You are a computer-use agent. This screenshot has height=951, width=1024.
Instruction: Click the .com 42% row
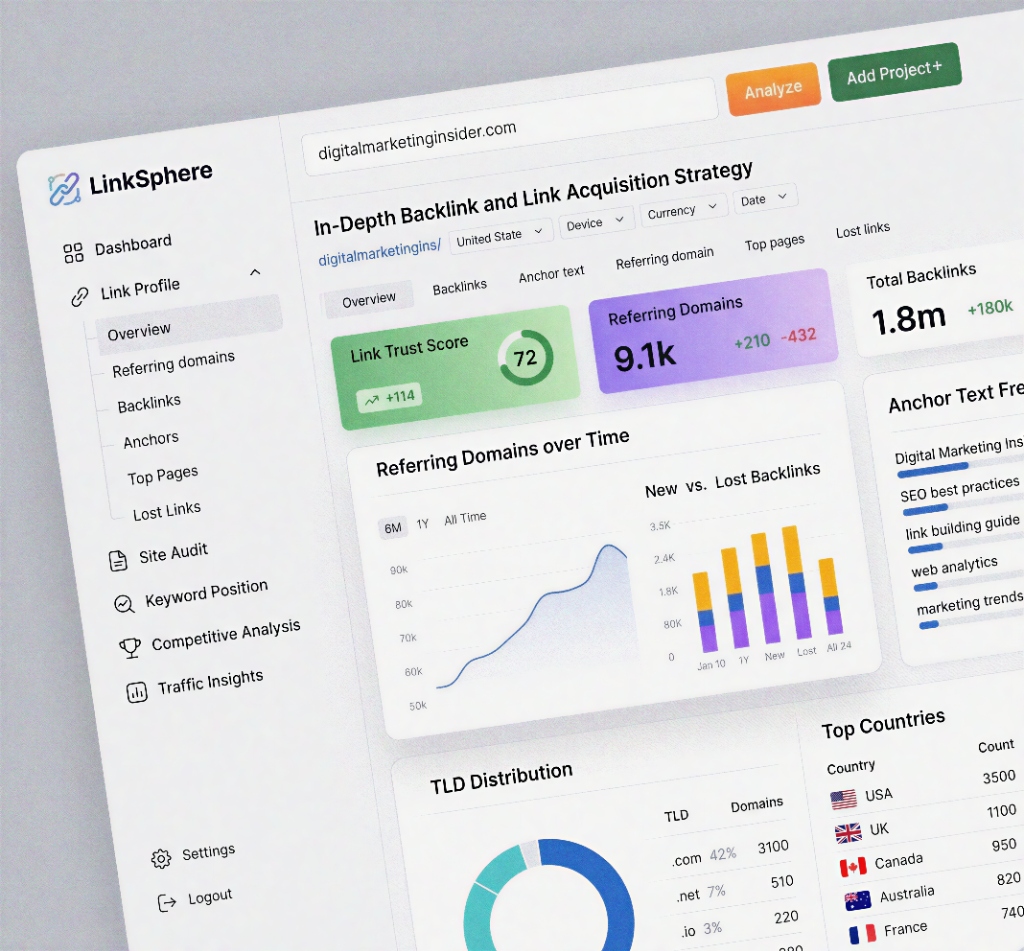click(x=730, y=851)
